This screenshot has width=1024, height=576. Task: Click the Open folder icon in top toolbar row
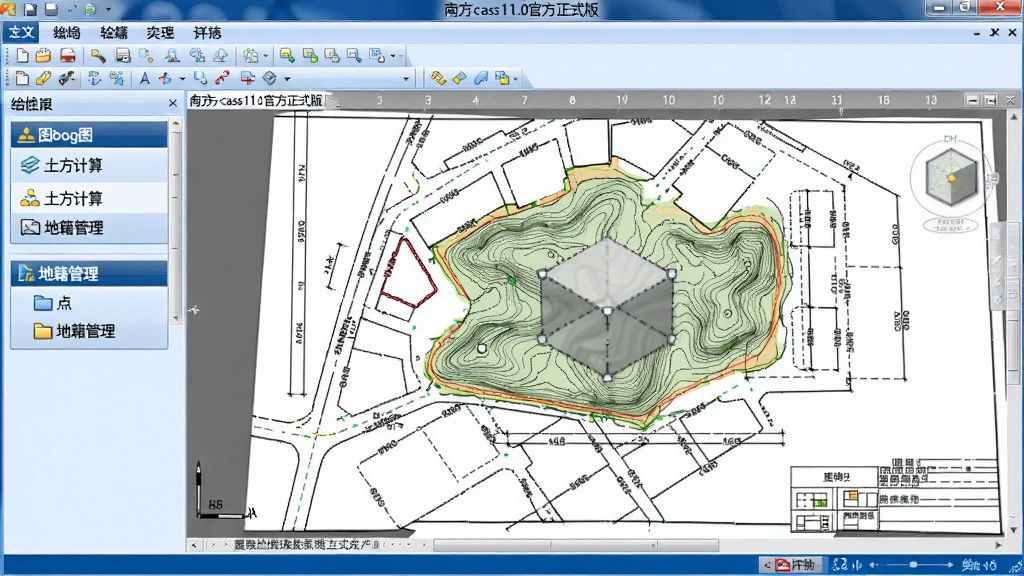tap(44, 56)
